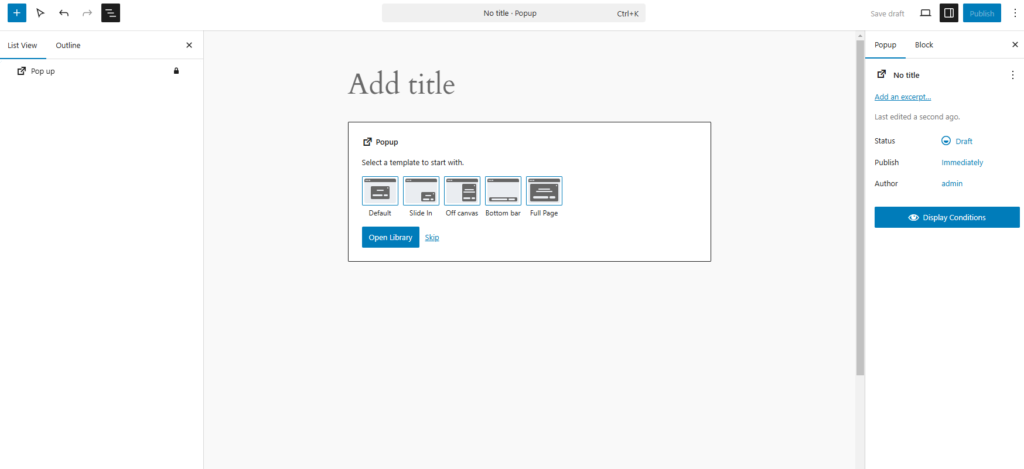
Task: Choose the Slide In popup template
Action: click(421, 191)
